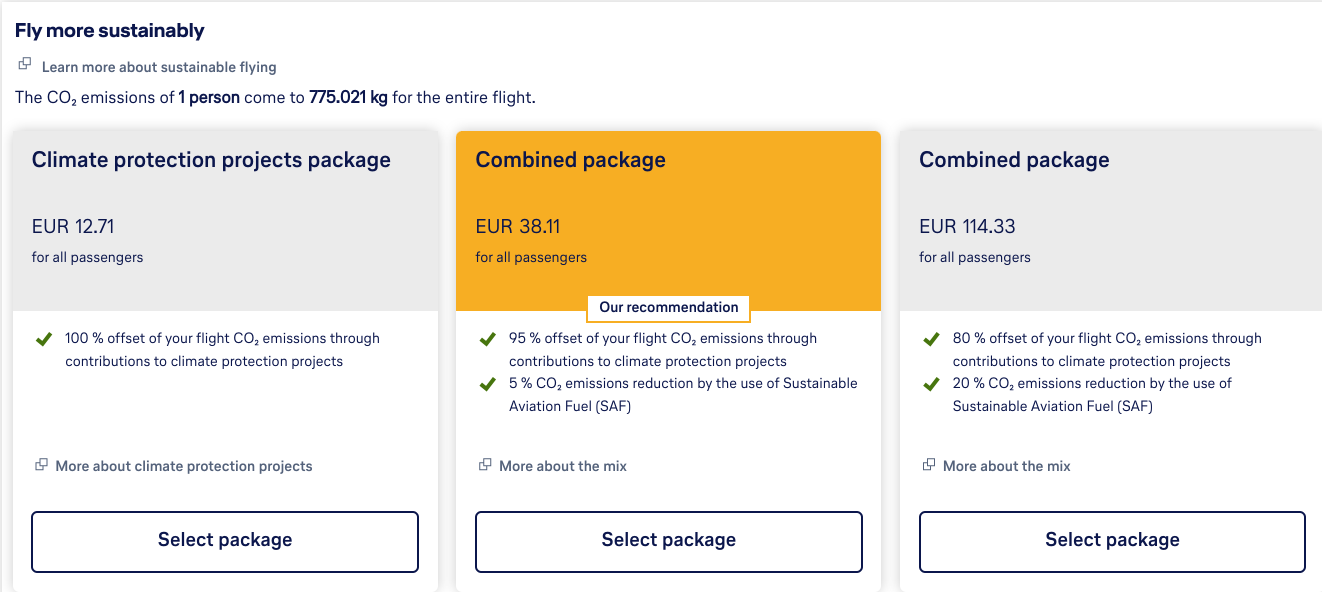Click the EUR 114.33 price text
The width and height of the screenshot is (1322, 592).
coord(967,227)
